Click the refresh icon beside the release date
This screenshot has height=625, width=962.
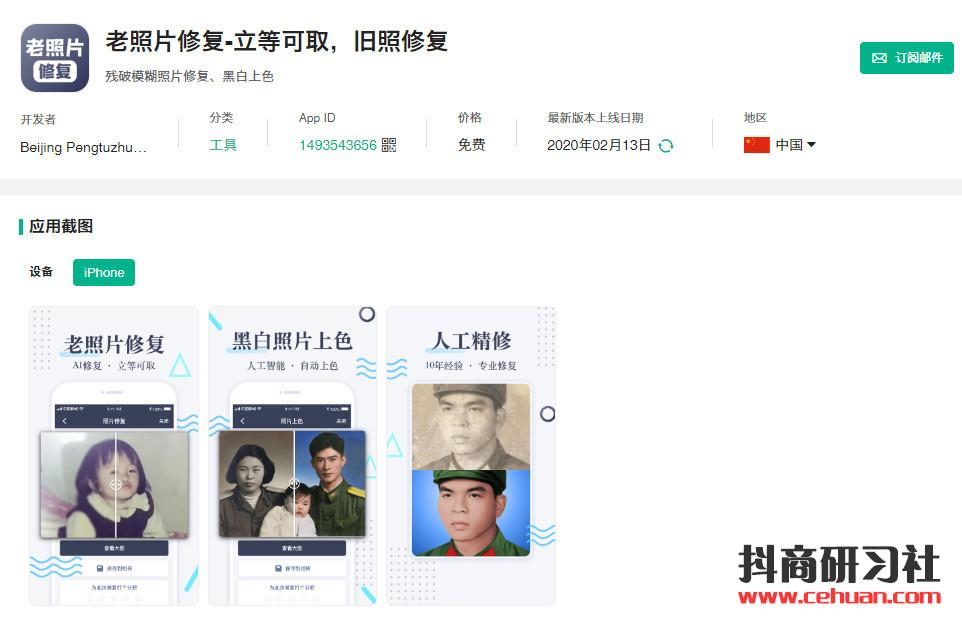666,145
